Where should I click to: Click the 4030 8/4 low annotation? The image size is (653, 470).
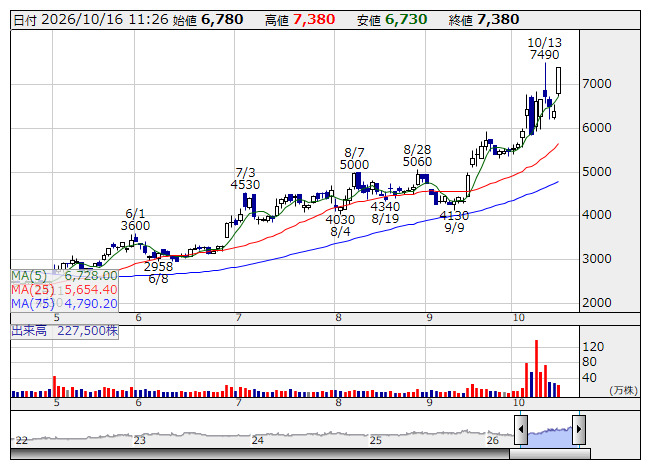tap(340, 226)
